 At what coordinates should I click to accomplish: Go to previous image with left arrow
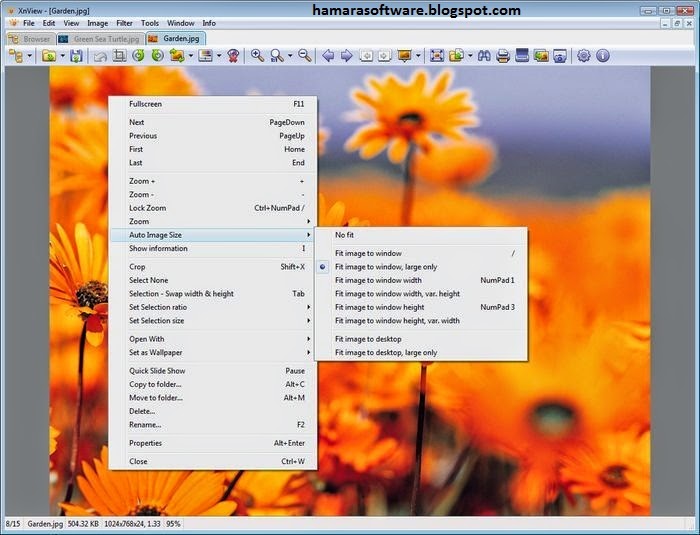click(328, 56)
